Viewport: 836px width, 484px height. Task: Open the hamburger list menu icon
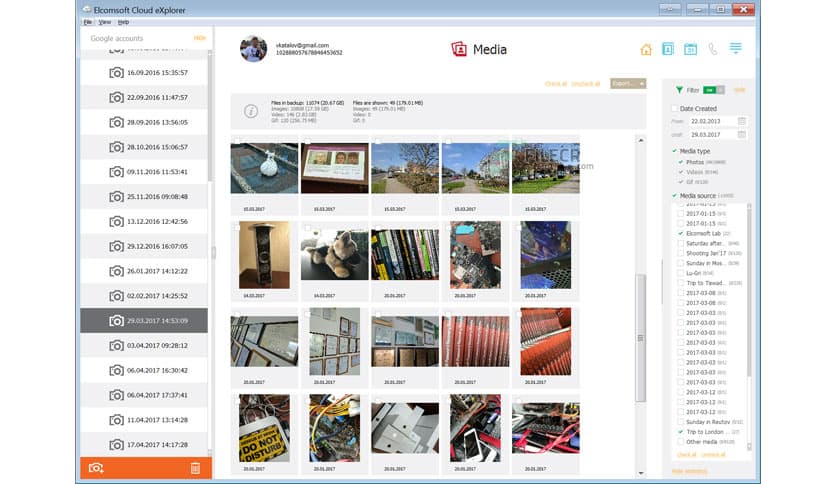click(x=736, y=48)
